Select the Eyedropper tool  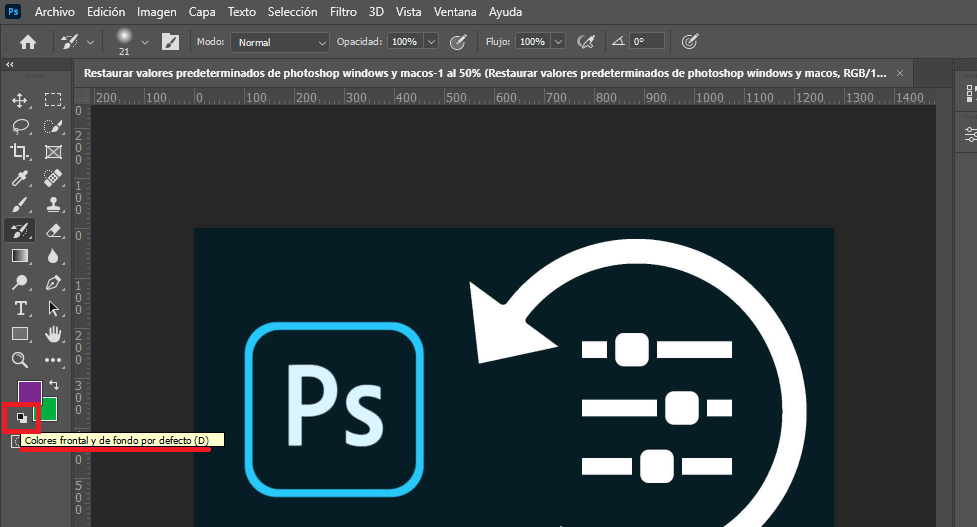(x=20, y=179)
